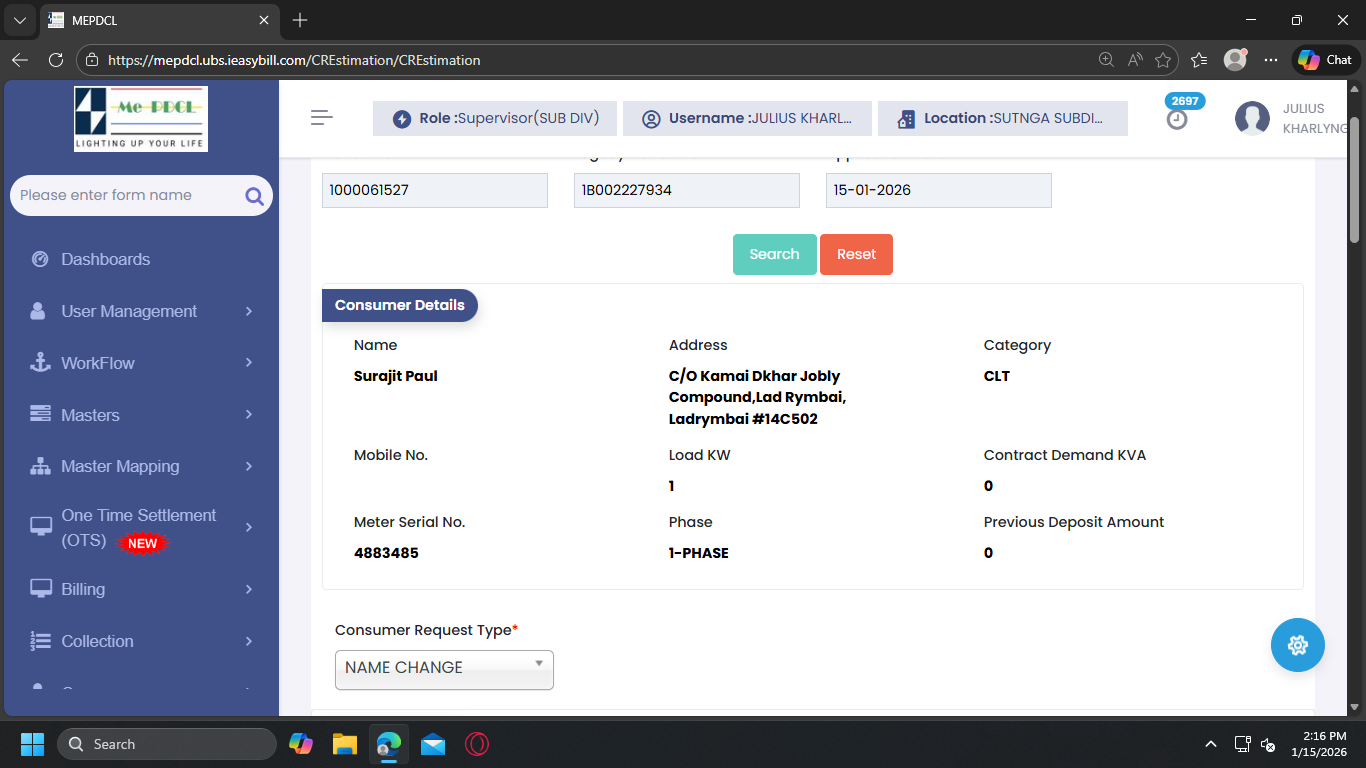Open browser Settings and more menu
The width and height of the screenshot is (1366, 768).
(1271, 60)
